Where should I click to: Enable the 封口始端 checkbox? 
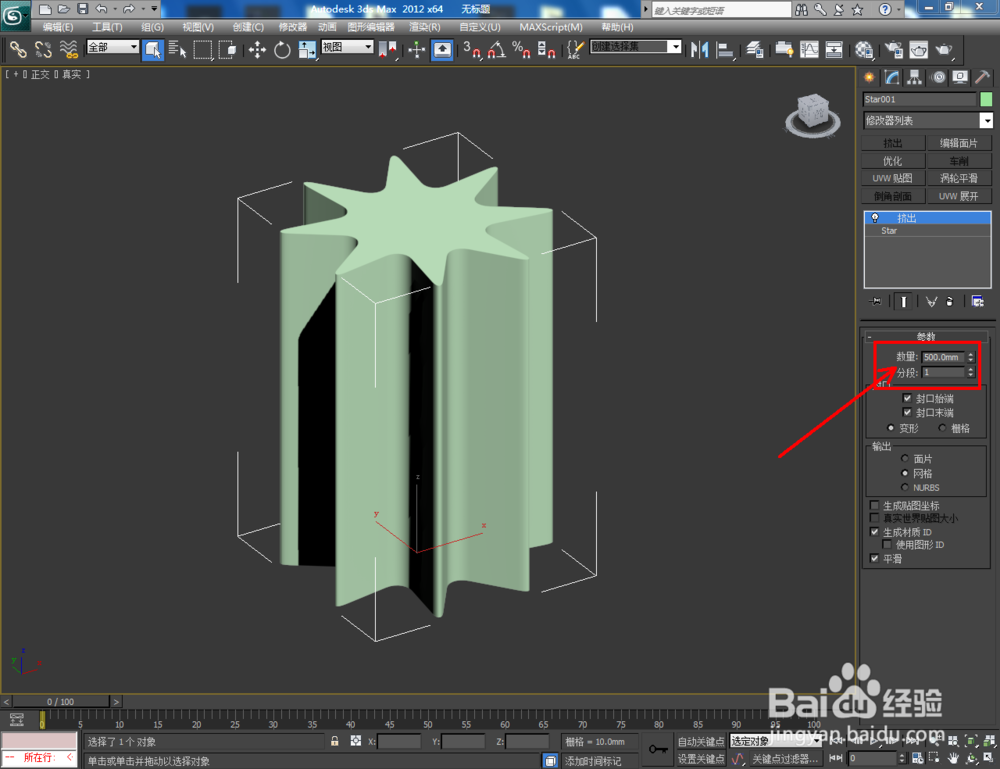tap(907, 398)
